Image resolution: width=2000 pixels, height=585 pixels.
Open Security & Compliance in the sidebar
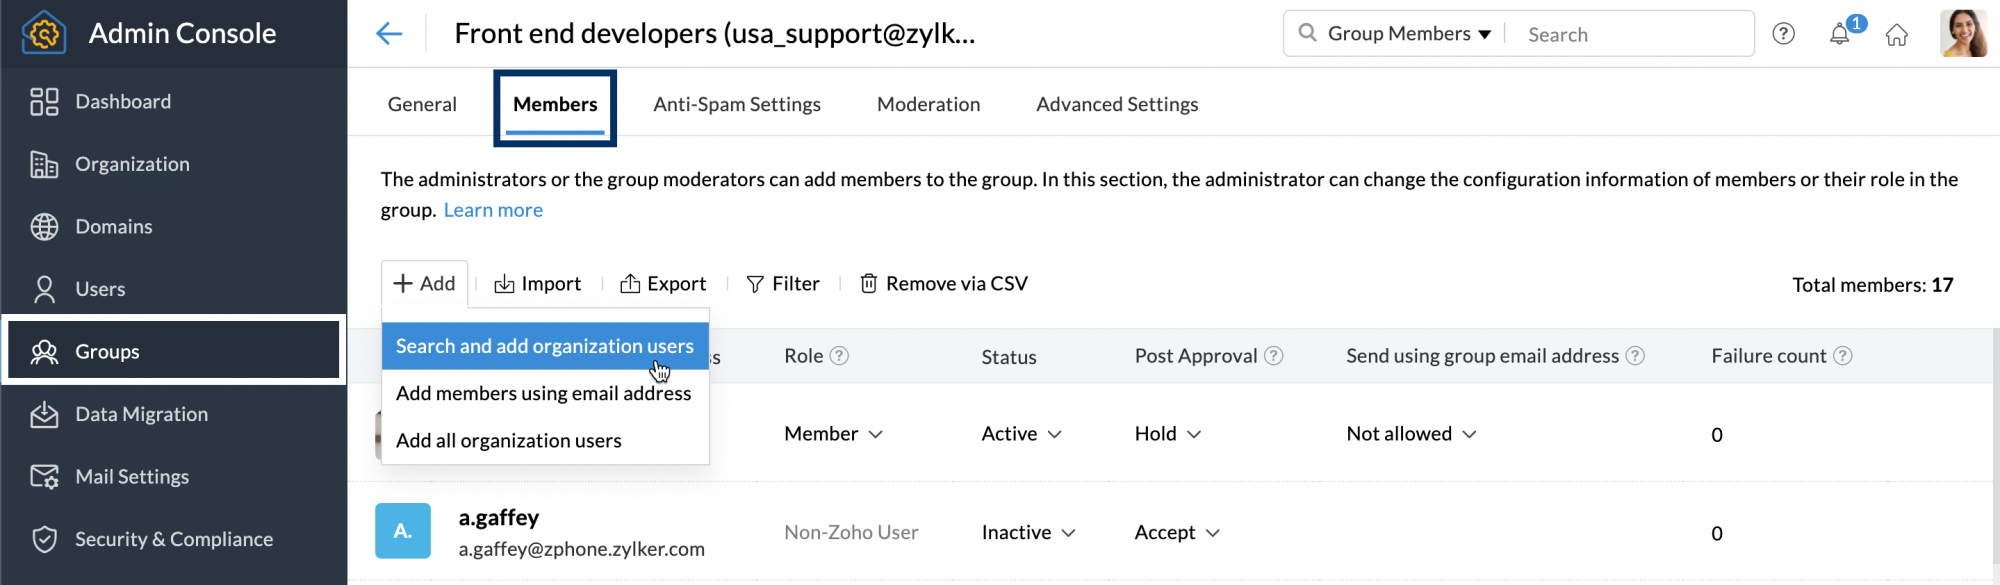[x=174, y=539]
